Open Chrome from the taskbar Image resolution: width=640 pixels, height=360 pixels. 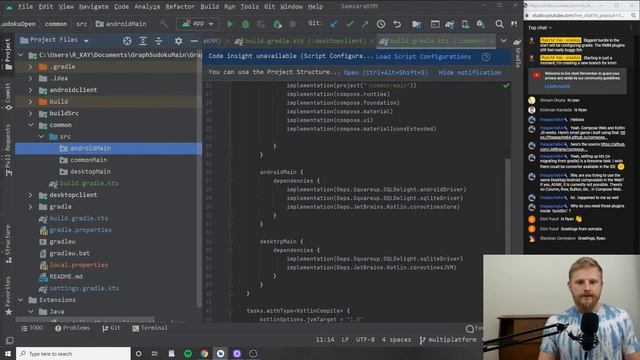204,353
